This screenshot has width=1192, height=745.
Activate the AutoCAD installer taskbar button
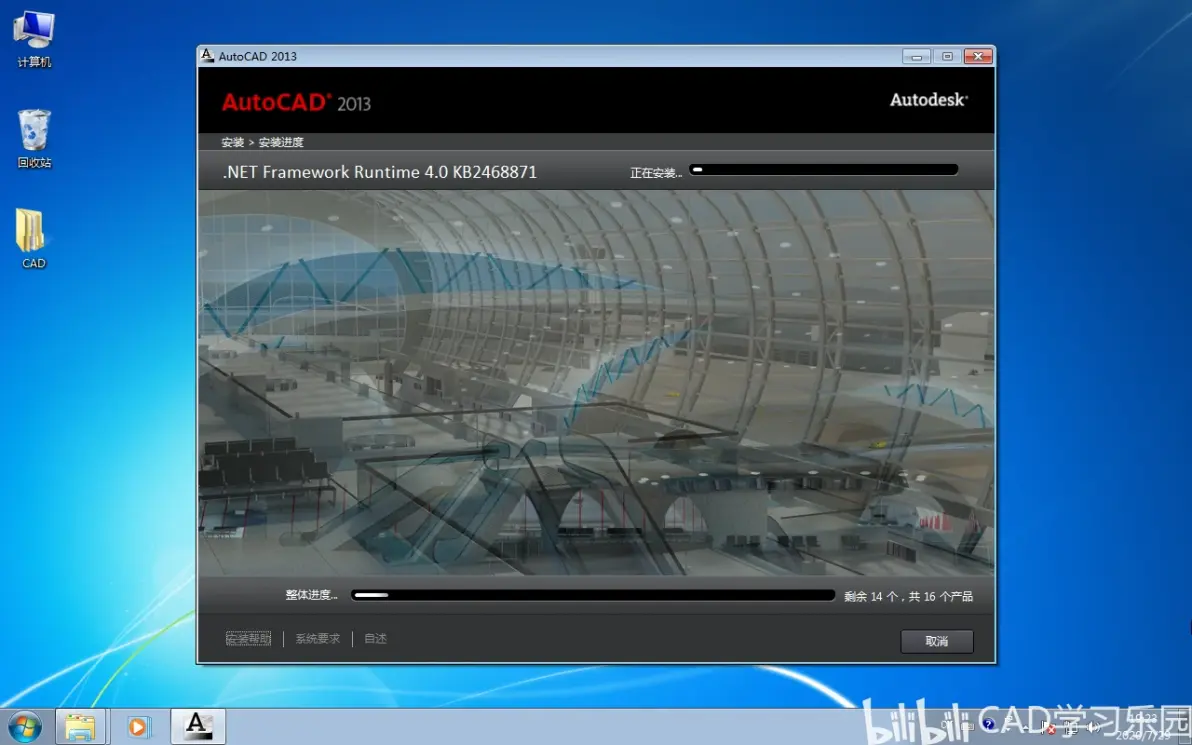[x=198, y=727]
